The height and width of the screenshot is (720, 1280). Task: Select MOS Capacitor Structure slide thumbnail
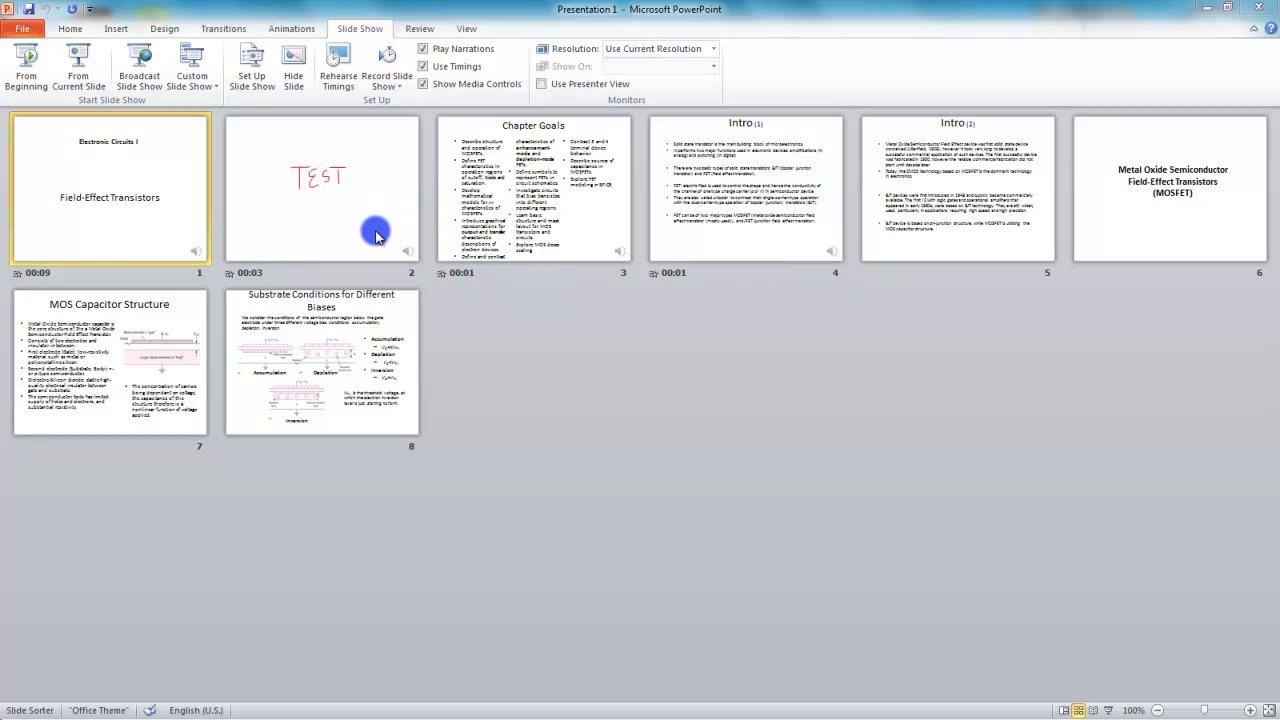(110, 362)
